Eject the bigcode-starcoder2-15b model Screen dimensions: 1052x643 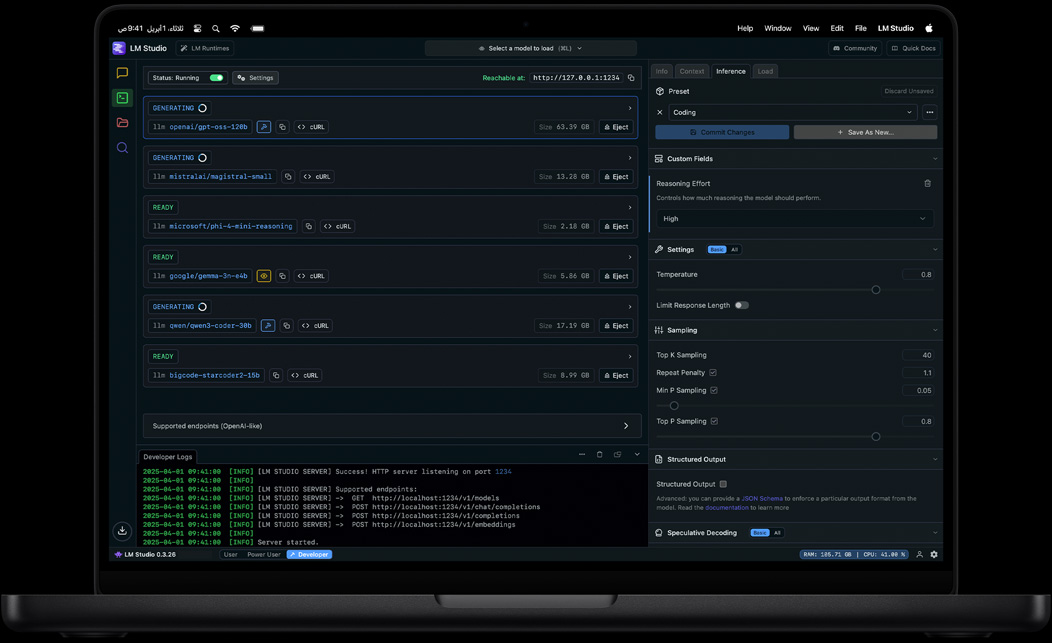[x=616, y=375]
